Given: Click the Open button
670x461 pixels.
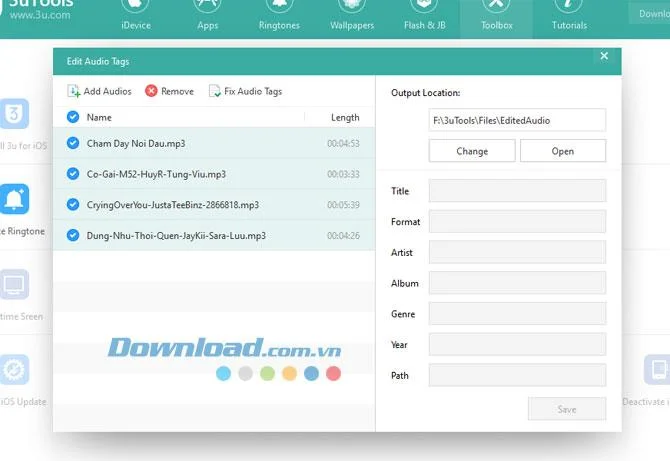Looking at the screenshot, I should (563, 151).
